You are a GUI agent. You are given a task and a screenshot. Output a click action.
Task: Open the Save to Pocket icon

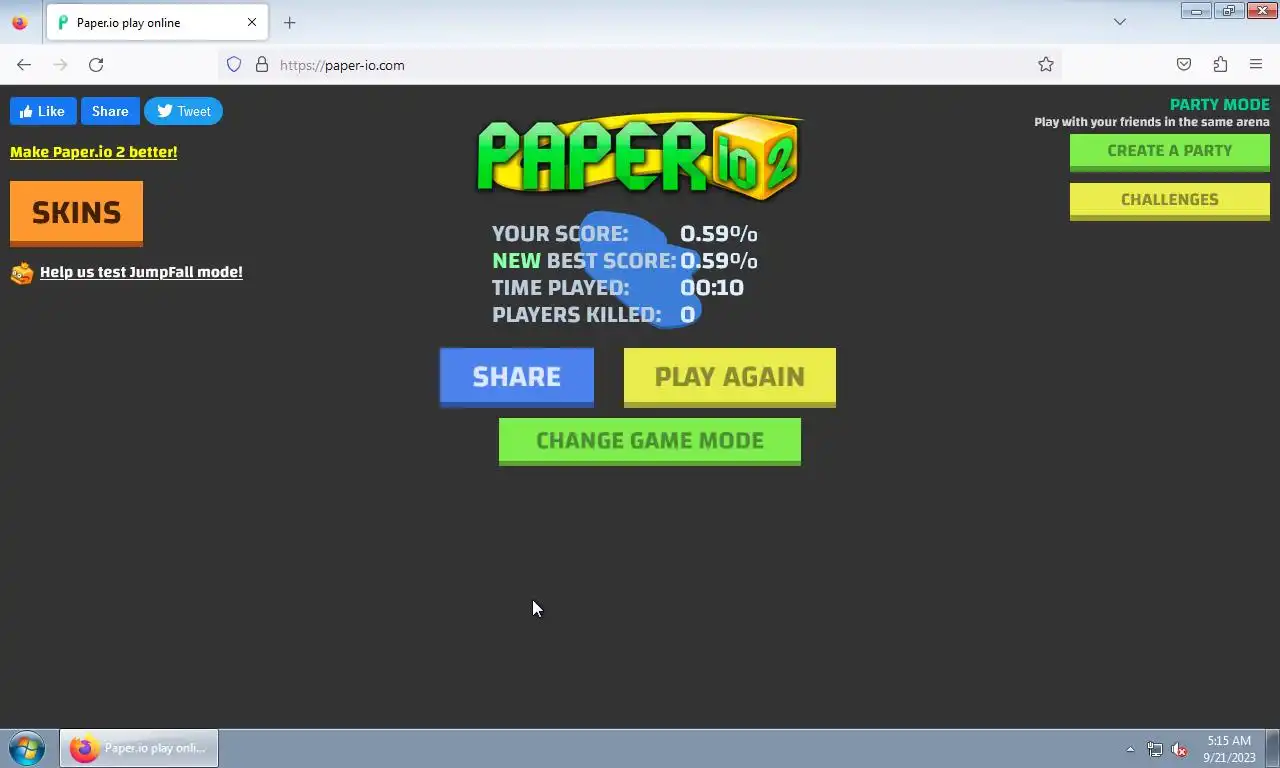click(1184, 64)
